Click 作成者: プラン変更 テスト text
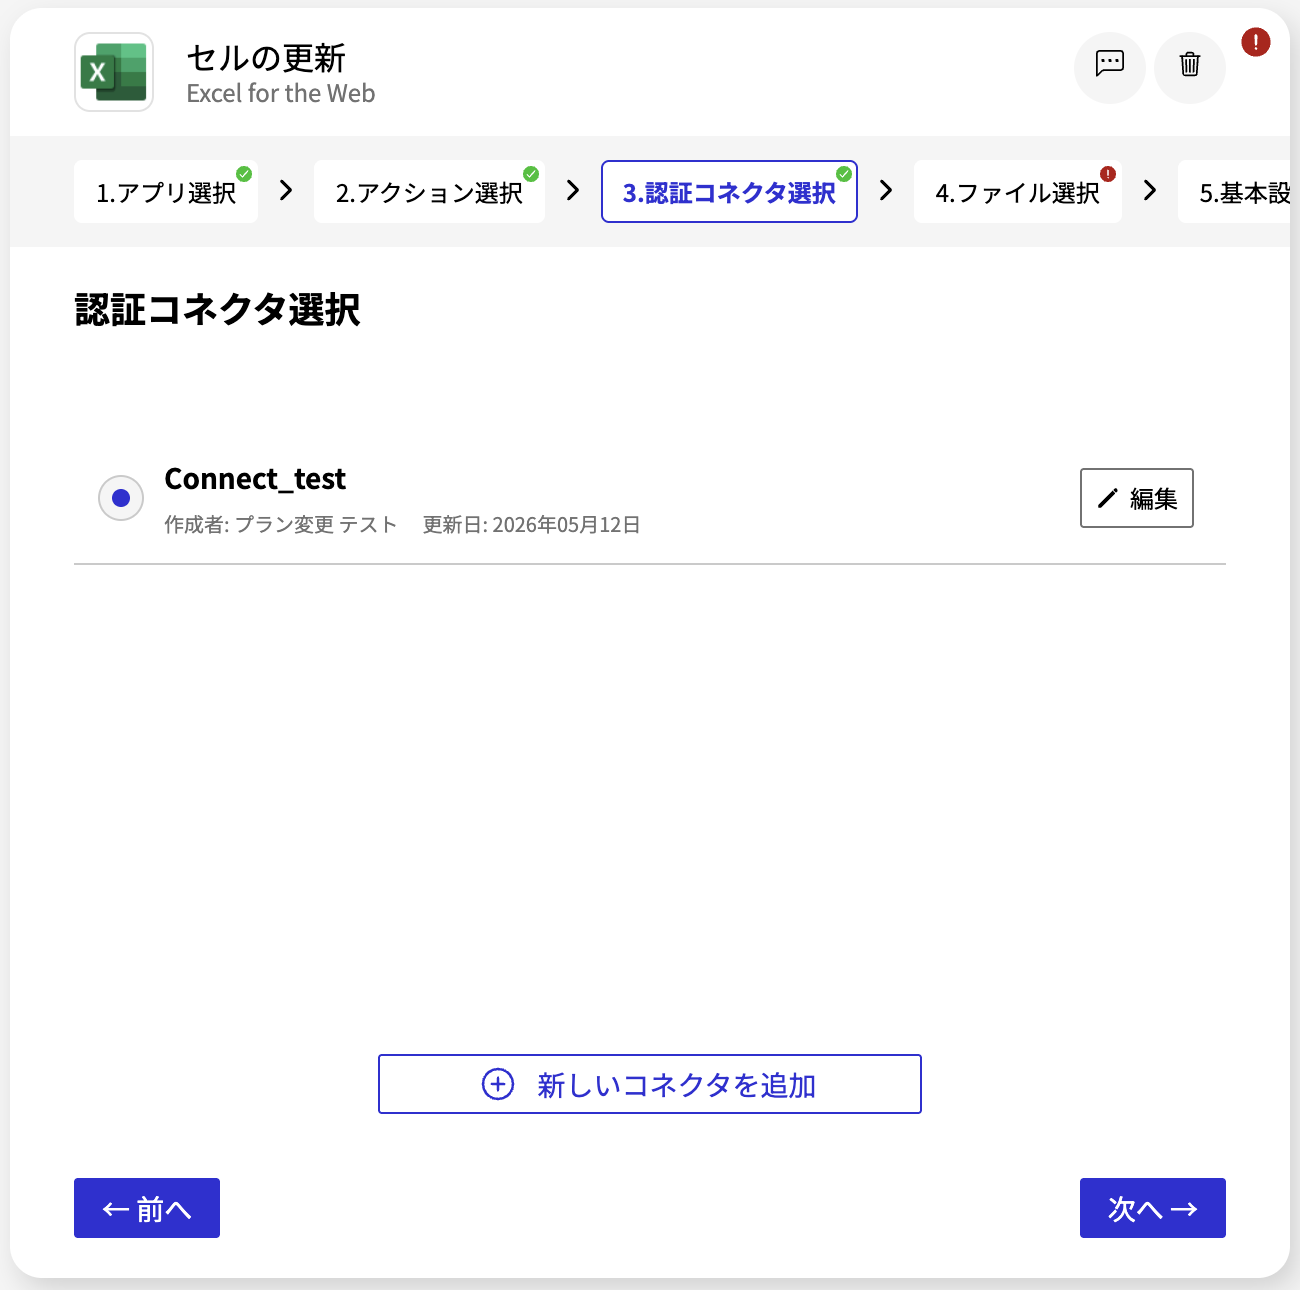 (281, 525)
